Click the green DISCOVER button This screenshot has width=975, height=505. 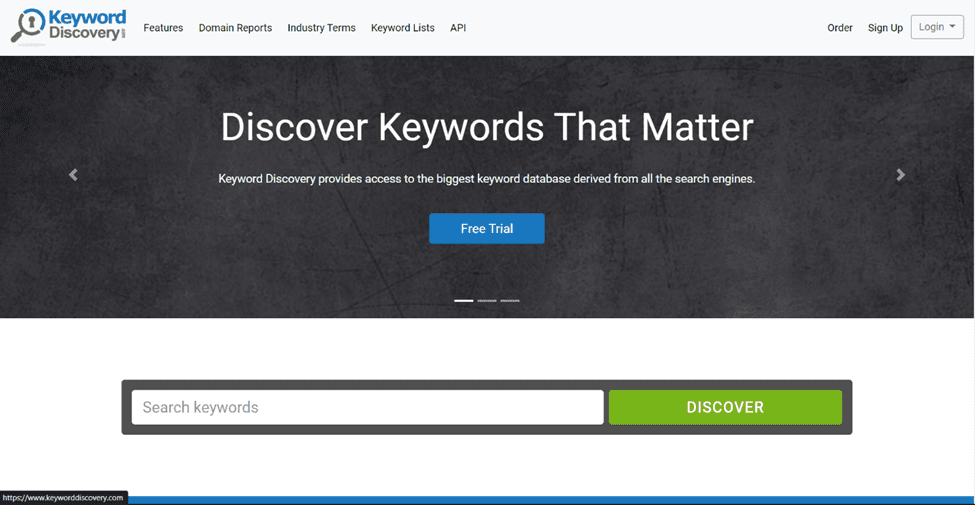[725, 407]
